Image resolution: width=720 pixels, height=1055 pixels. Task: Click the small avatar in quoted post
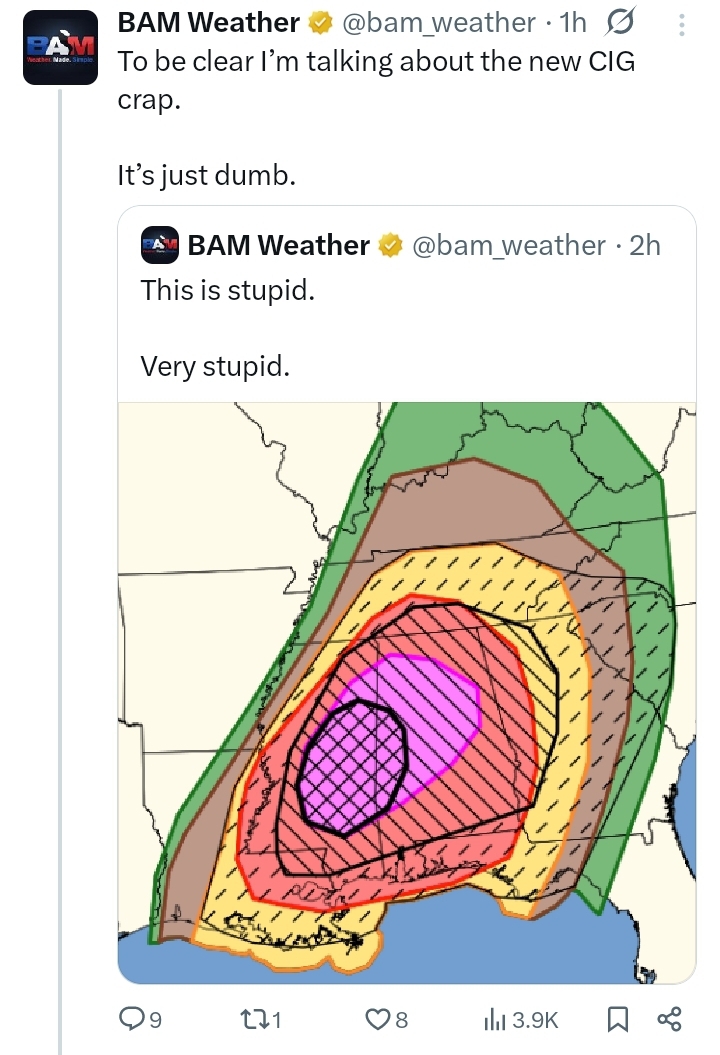(160, 245)
